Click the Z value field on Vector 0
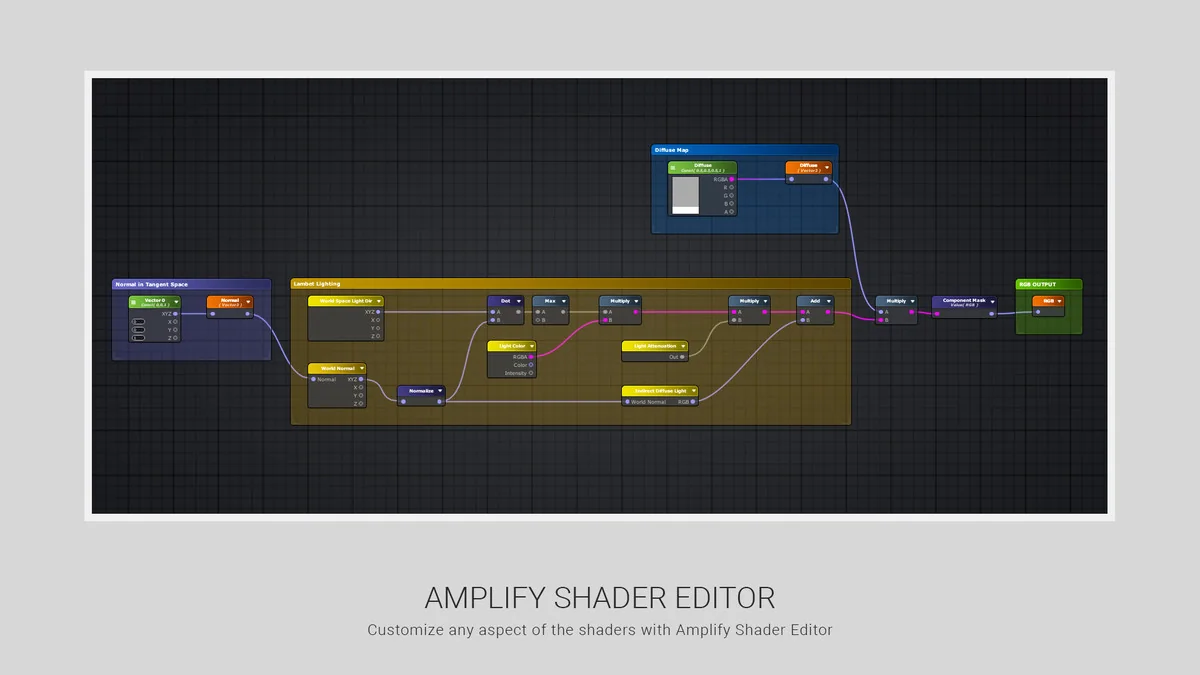Viewport: 1200px width, 675px height. pos(138,338)
